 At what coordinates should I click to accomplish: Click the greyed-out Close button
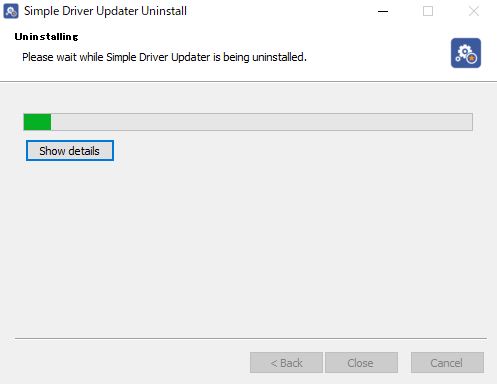(x=361, y=362)
